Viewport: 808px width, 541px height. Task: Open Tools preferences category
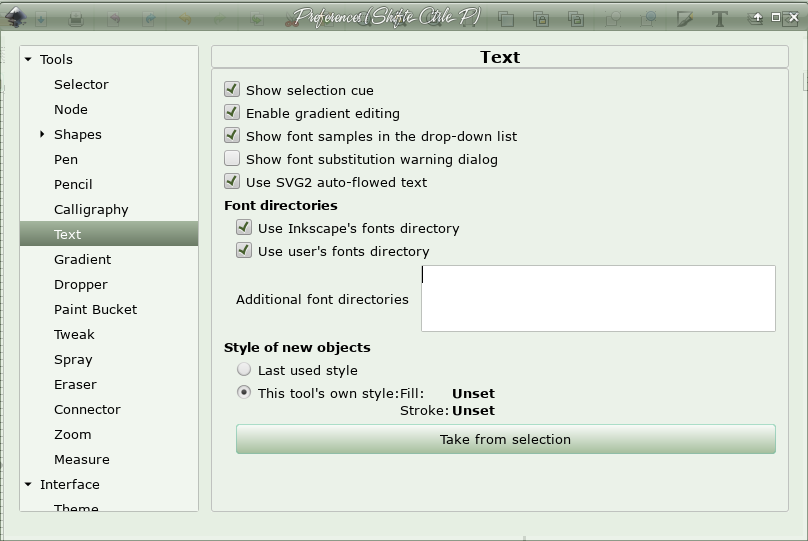(56, 59)
